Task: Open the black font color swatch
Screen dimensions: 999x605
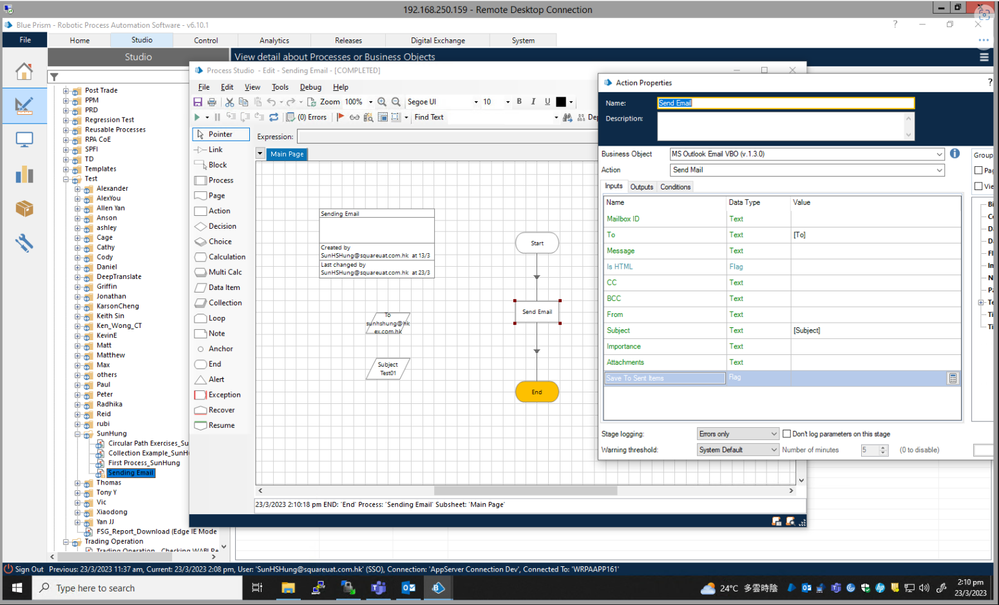Action: tap(561, 102)
